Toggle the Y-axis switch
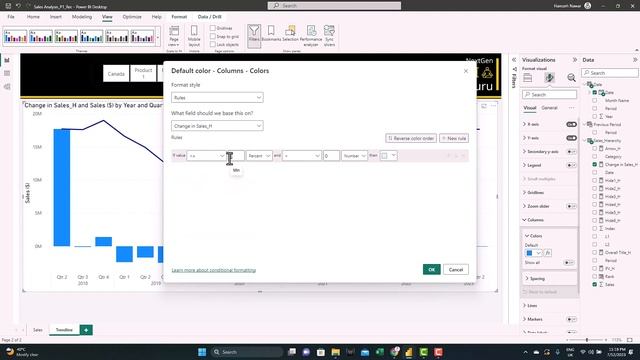Viewport: 640px width, 360px height. click(x=571, y=138)
